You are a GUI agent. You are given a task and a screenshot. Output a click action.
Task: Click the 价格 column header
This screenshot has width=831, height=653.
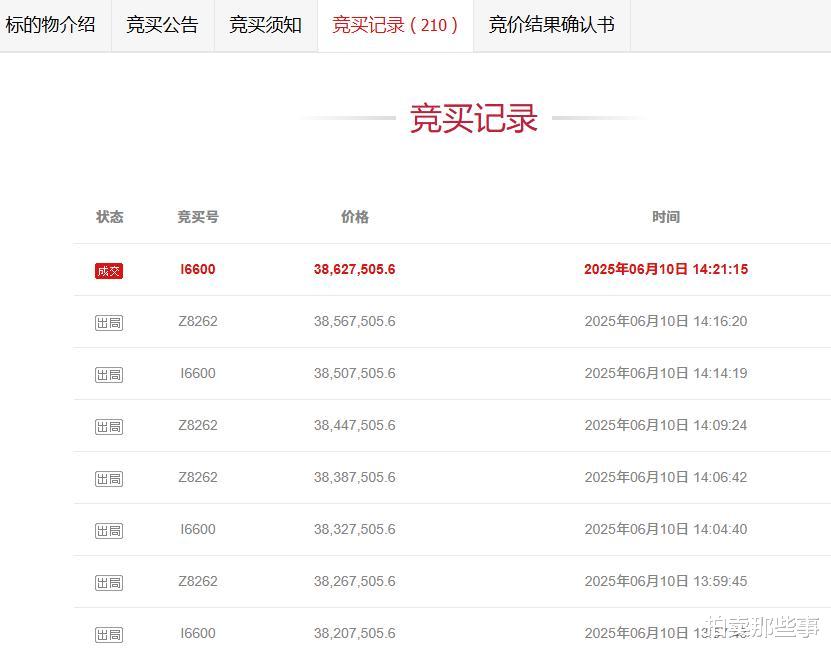pos(355,217)
